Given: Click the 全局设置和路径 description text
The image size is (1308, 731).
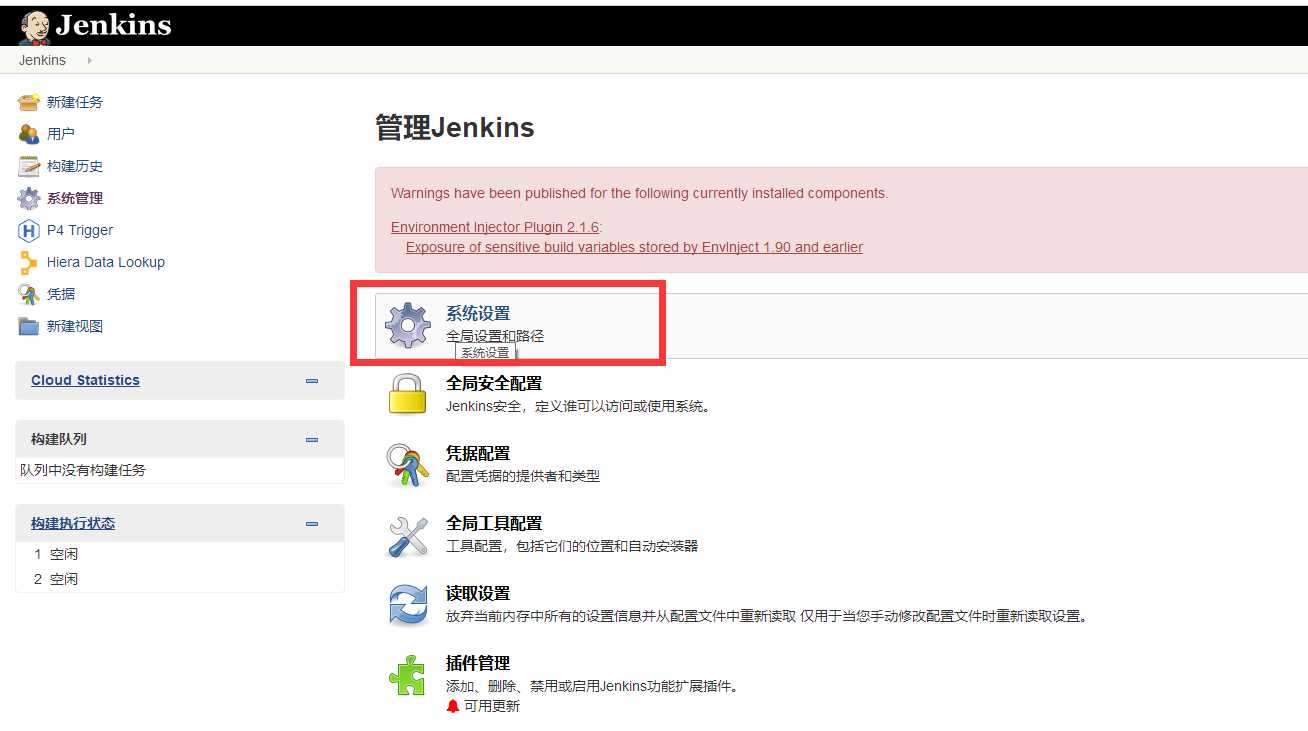Looking at the screenshot, I should 495,336.
